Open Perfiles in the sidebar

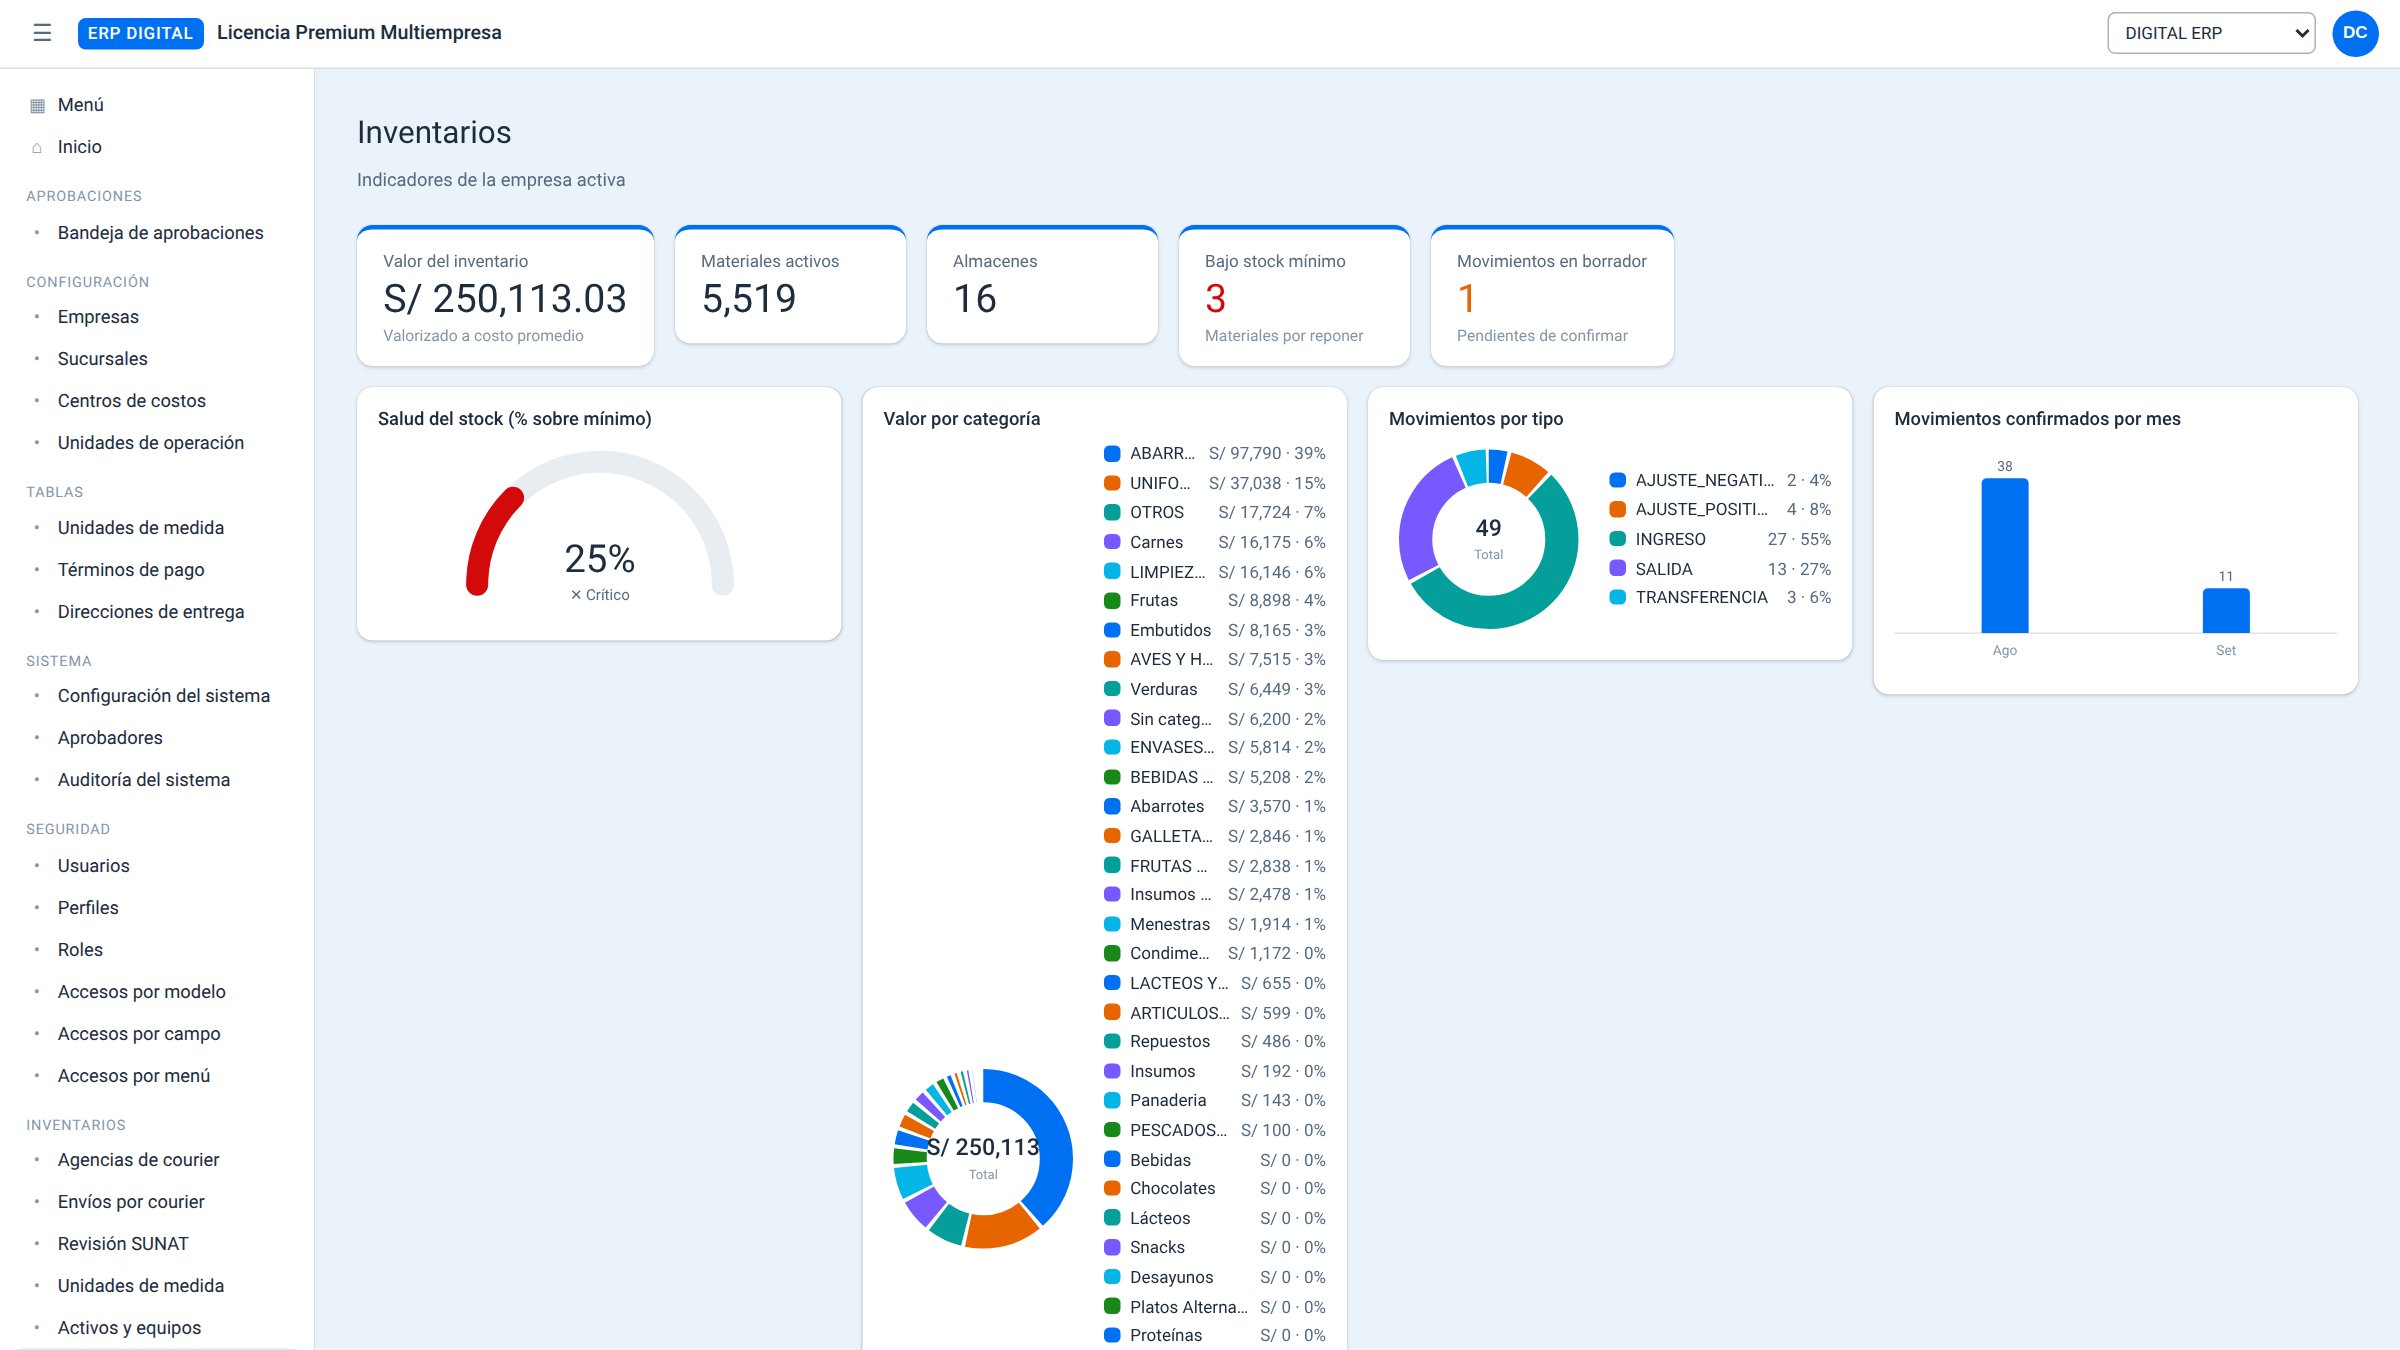point(88,908)
